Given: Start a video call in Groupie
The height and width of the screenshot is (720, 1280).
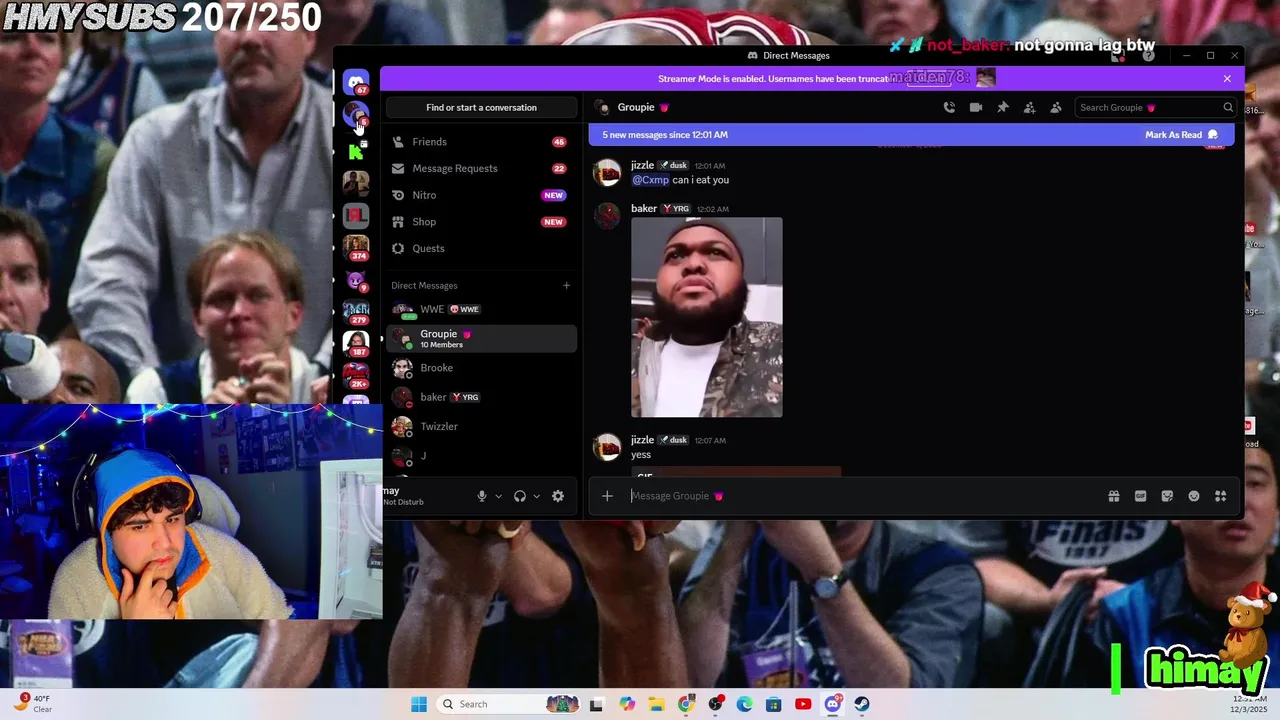Looking at the screenshot, I should tap(976, 107).
